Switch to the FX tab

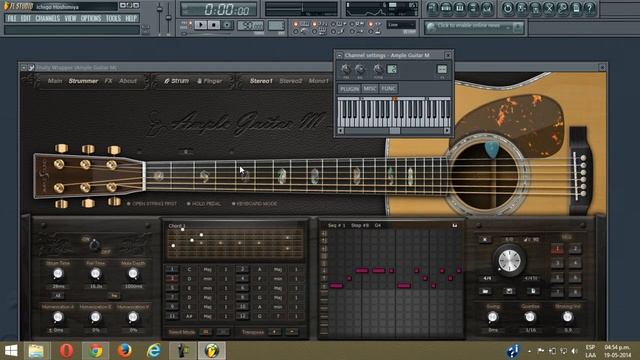(x=108, y=81)
